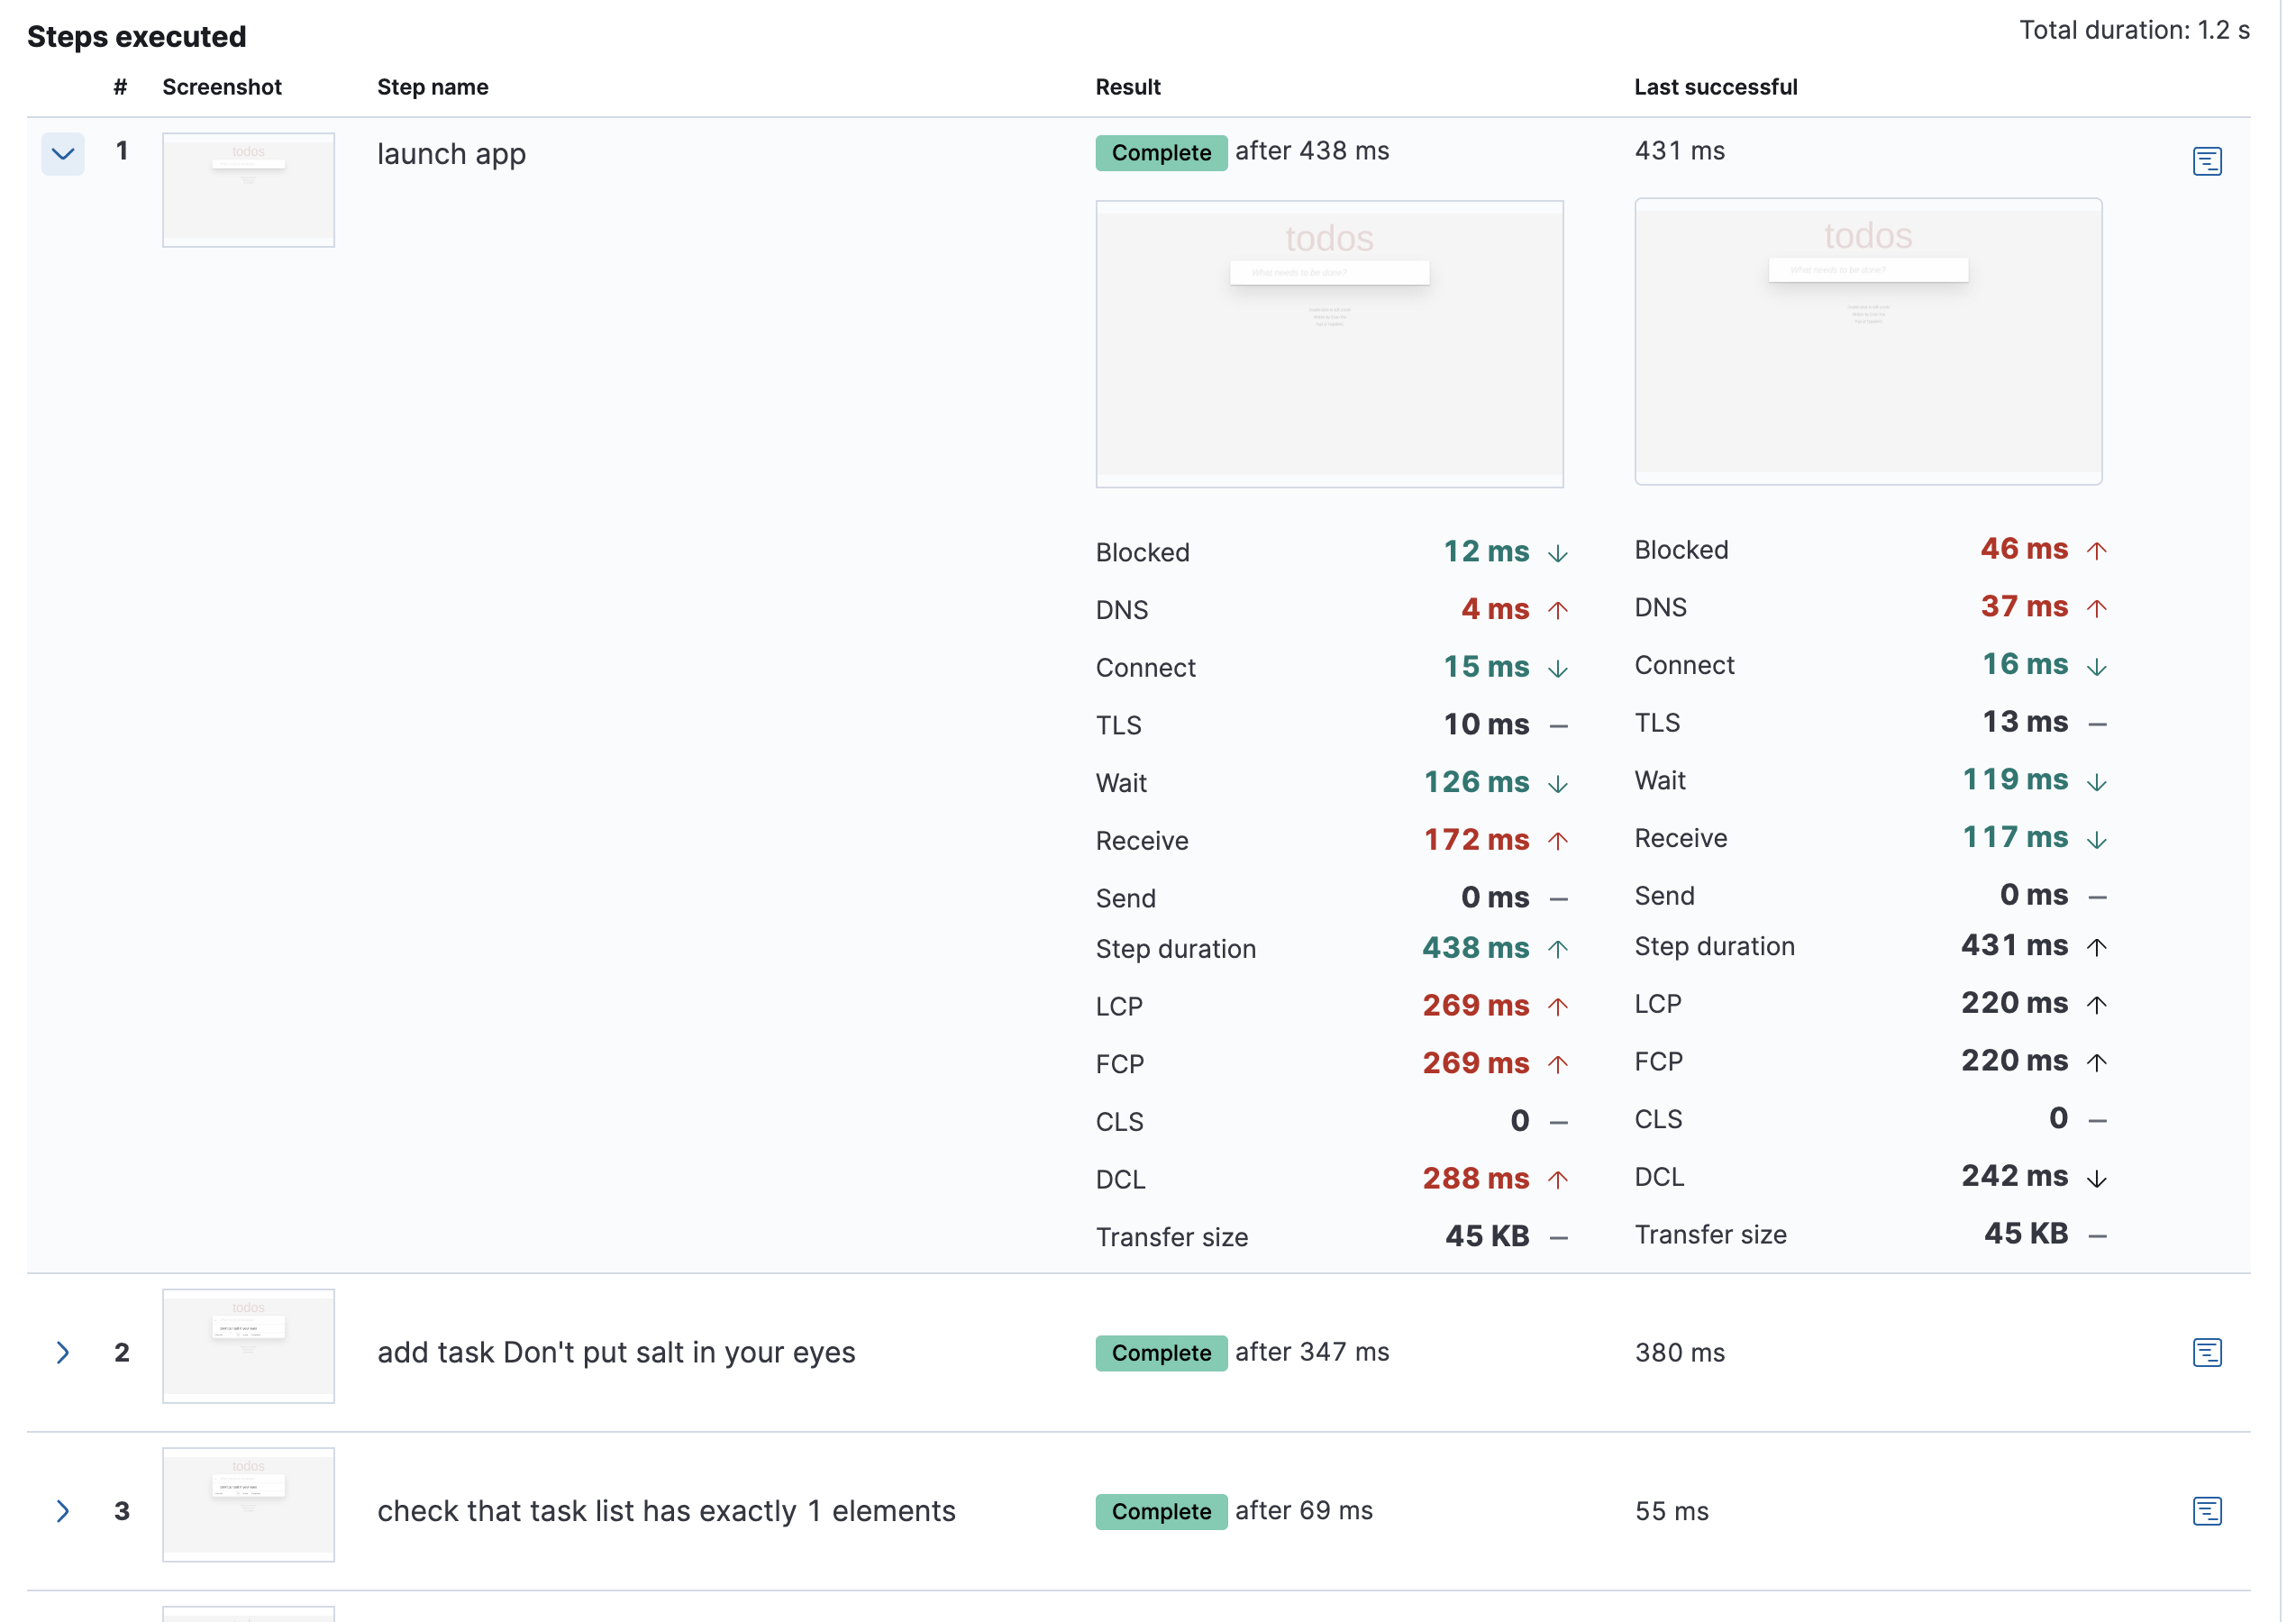Click the Result DCL 288 ms value
The image size is (2296, 1622).
point(1475,1178)
